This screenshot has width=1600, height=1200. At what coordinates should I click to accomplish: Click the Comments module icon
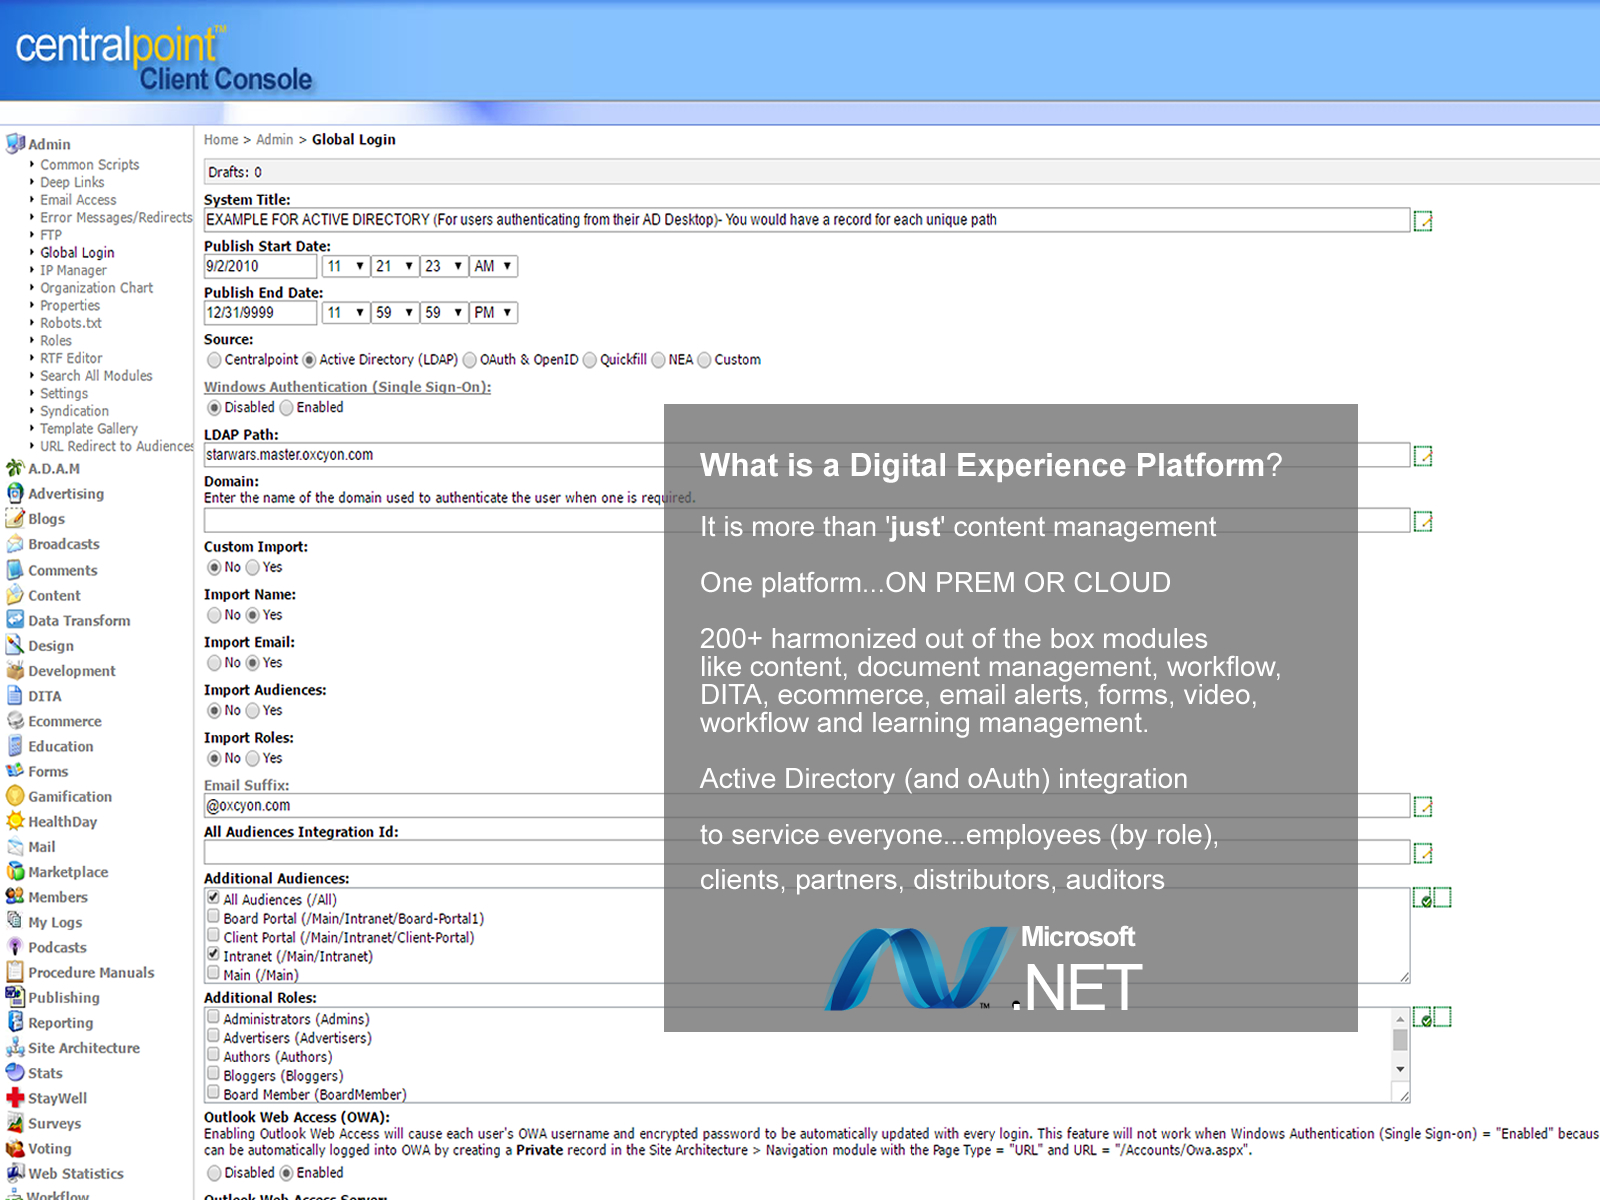point(15,570)
